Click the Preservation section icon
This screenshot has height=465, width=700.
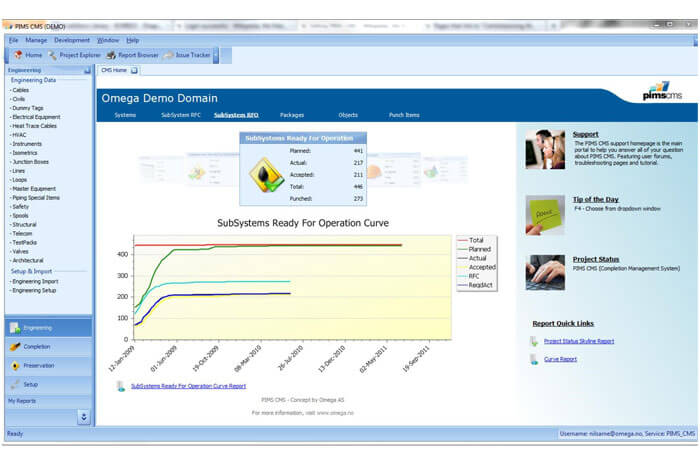[x=15, y=366]
